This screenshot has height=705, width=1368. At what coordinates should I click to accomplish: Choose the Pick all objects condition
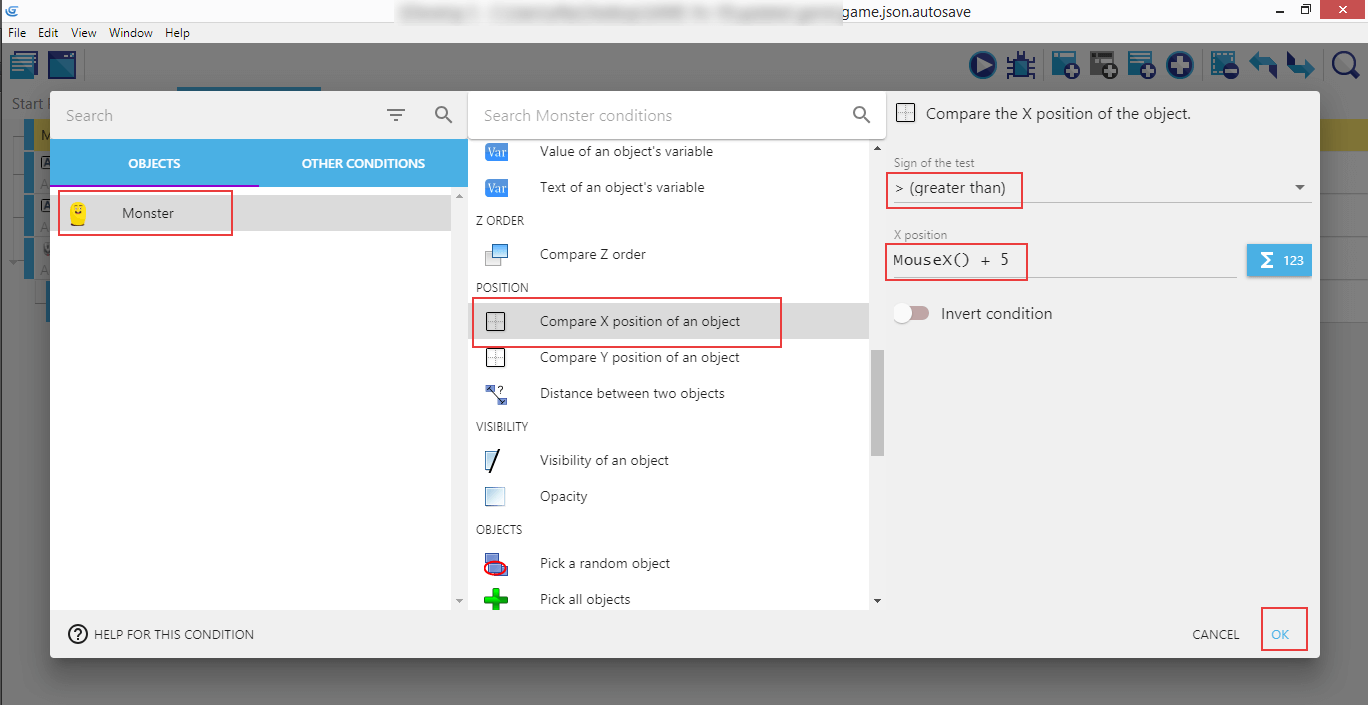584,599
